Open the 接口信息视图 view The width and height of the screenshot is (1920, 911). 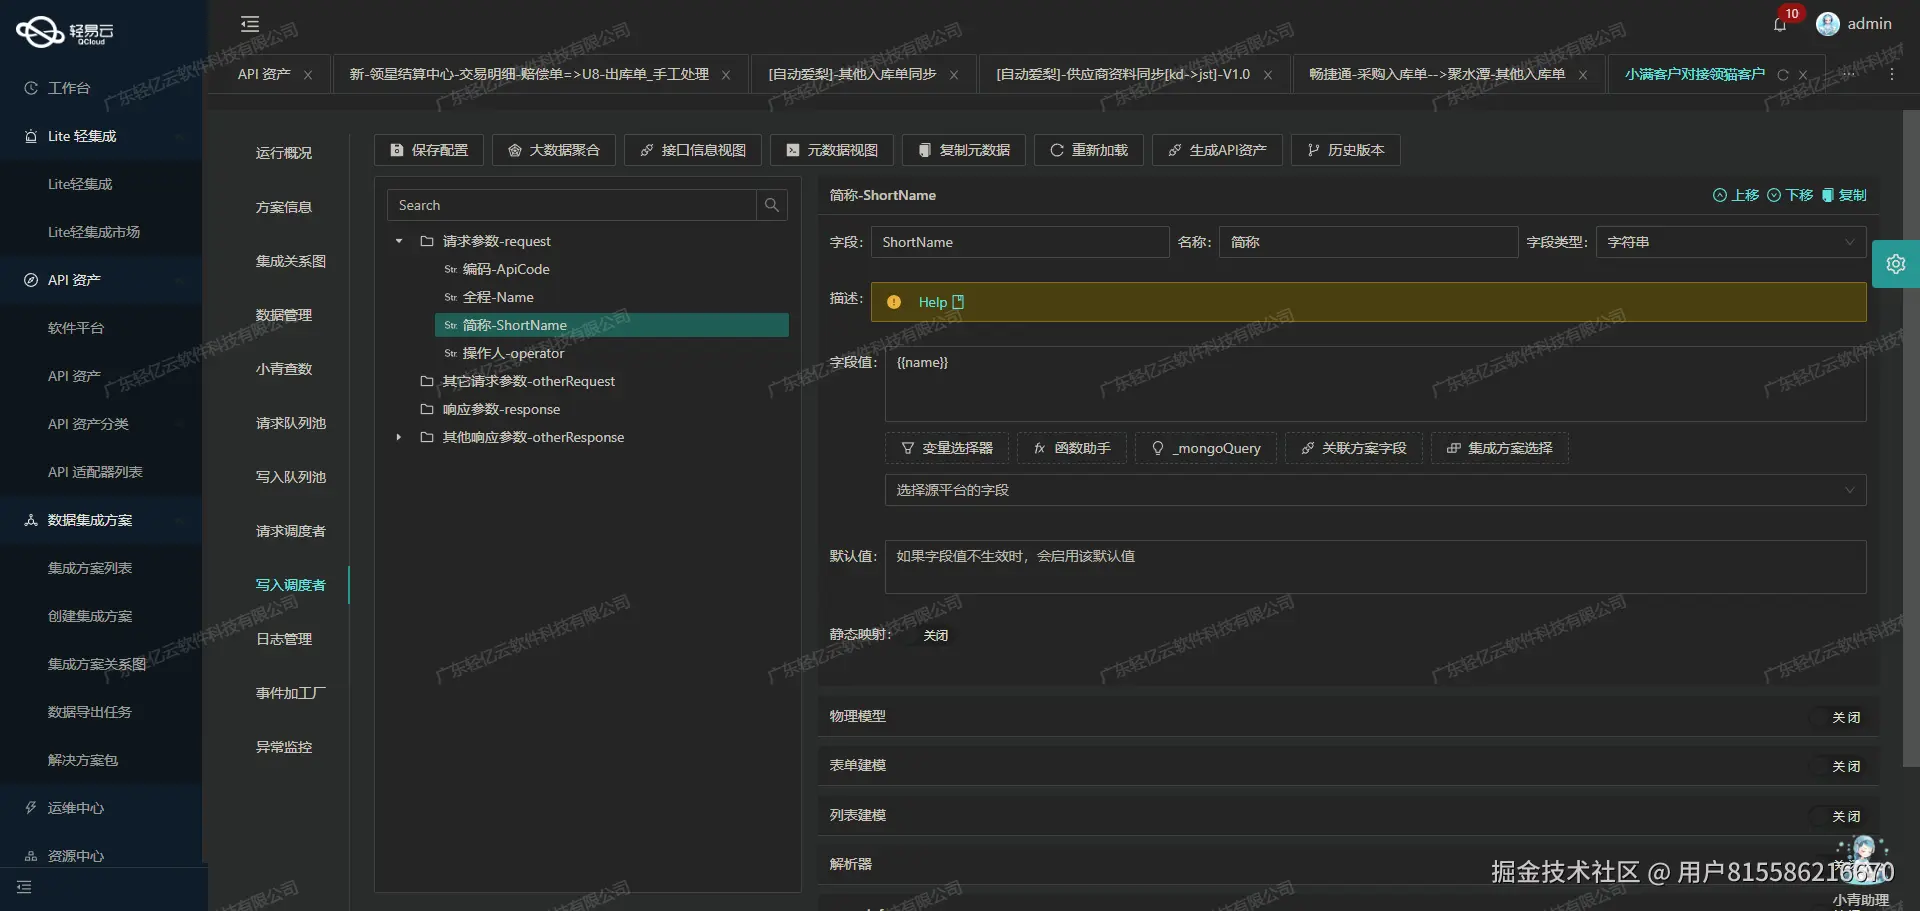692,150
